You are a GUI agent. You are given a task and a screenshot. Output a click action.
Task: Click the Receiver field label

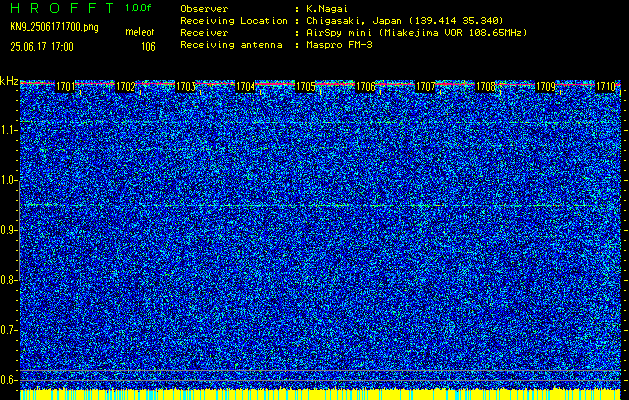tap(204, 32)
